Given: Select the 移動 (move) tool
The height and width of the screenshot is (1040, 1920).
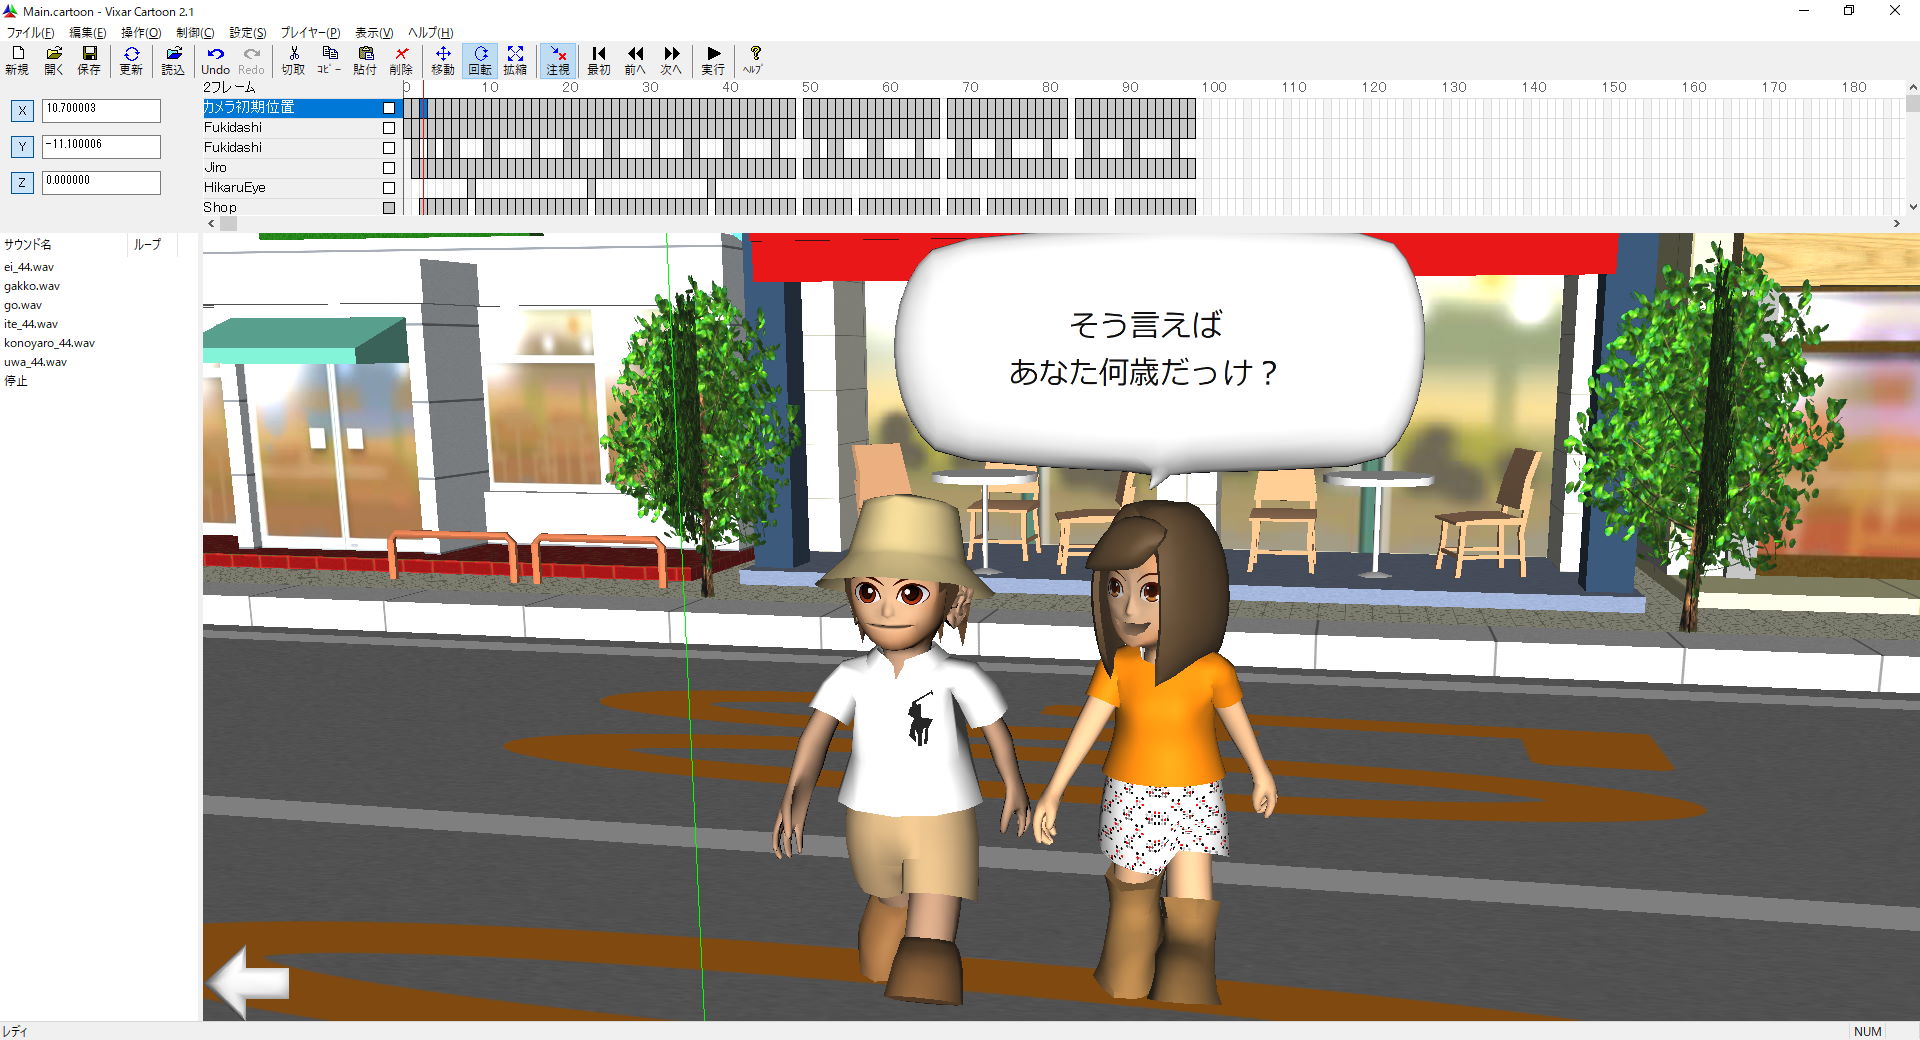Looking at the screenshot, I should [442, 60].
